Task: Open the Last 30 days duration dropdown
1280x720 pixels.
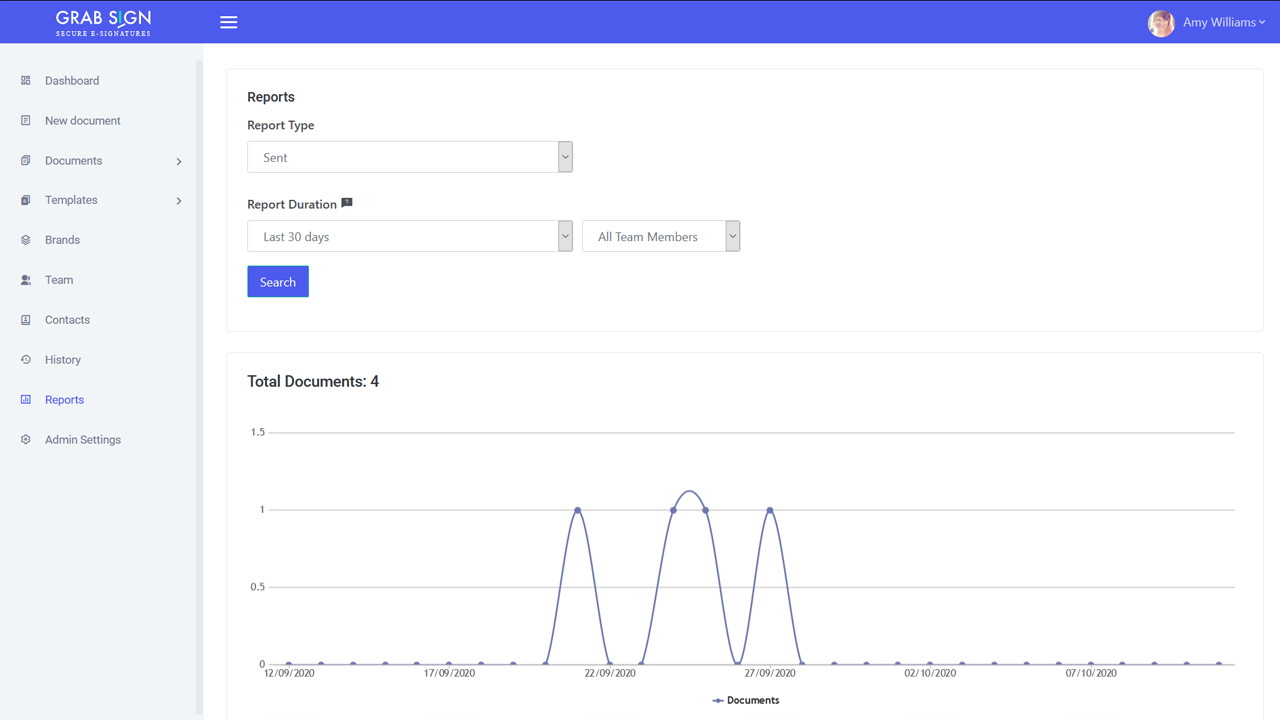Action: point(409,236)
